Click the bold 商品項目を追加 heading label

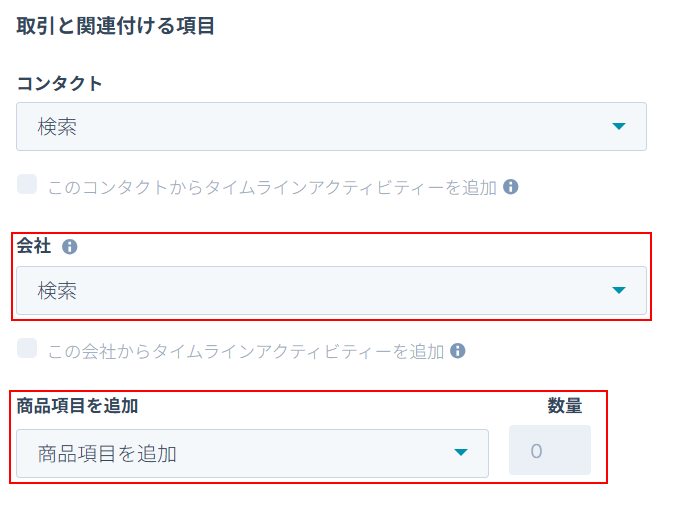point(77,406)
